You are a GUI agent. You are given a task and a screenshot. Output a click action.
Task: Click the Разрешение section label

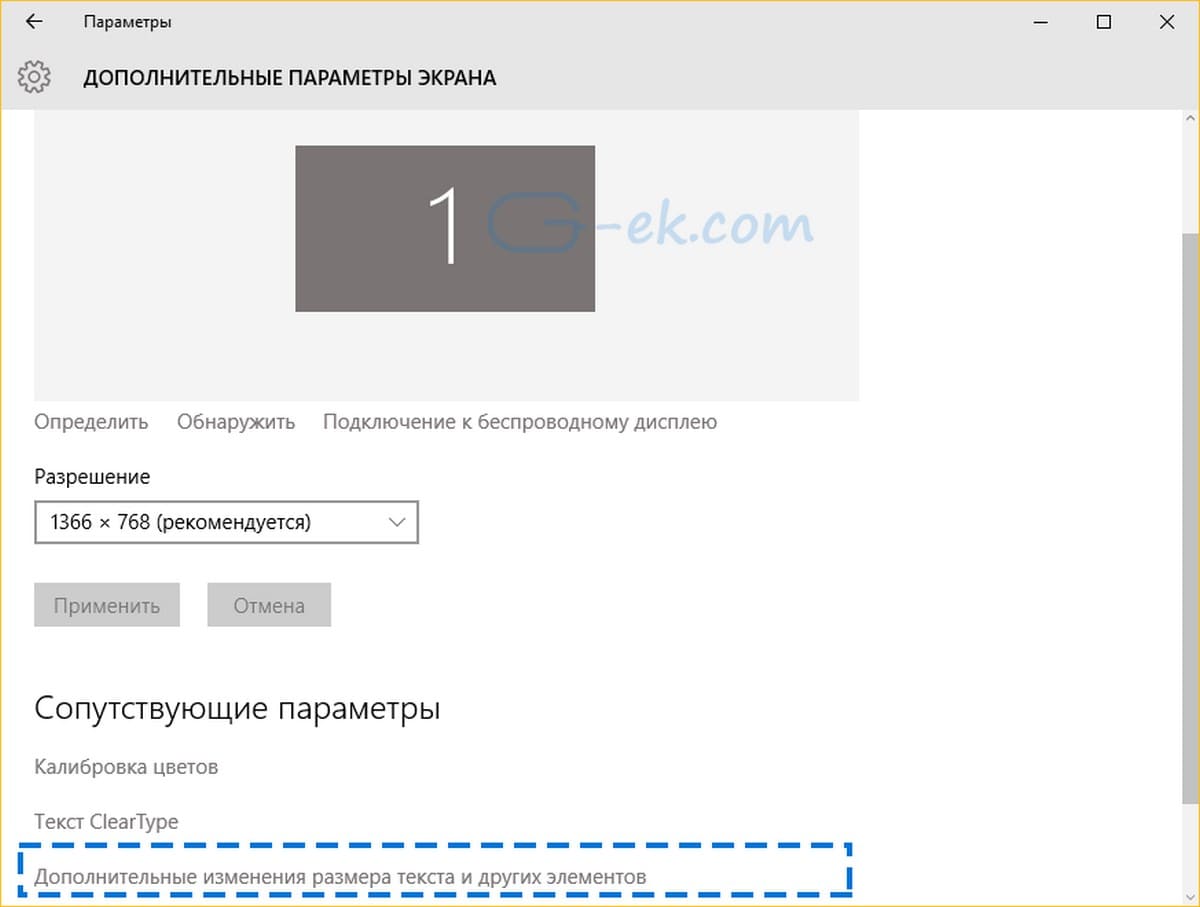coord(91,476)
